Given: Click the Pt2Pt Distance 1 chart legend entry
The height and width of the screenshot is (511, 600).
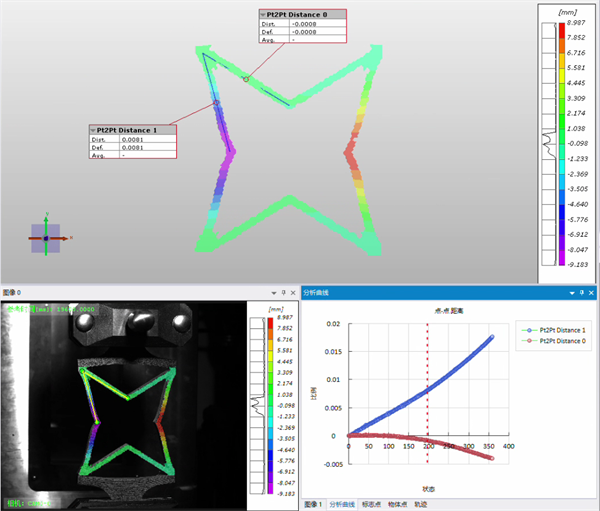Looking at the screenshot, I should [x=553, y=330].
